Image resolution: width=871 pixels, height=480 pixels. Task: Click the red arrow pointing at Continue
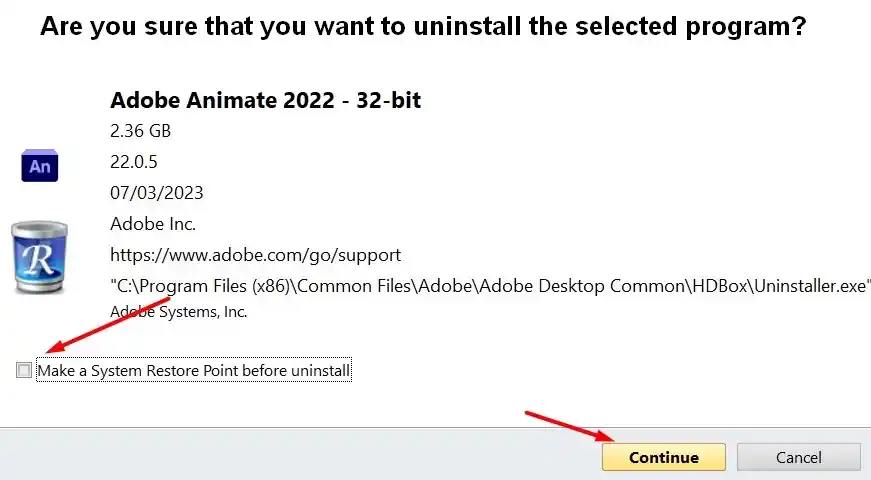(x=569, y=427)
